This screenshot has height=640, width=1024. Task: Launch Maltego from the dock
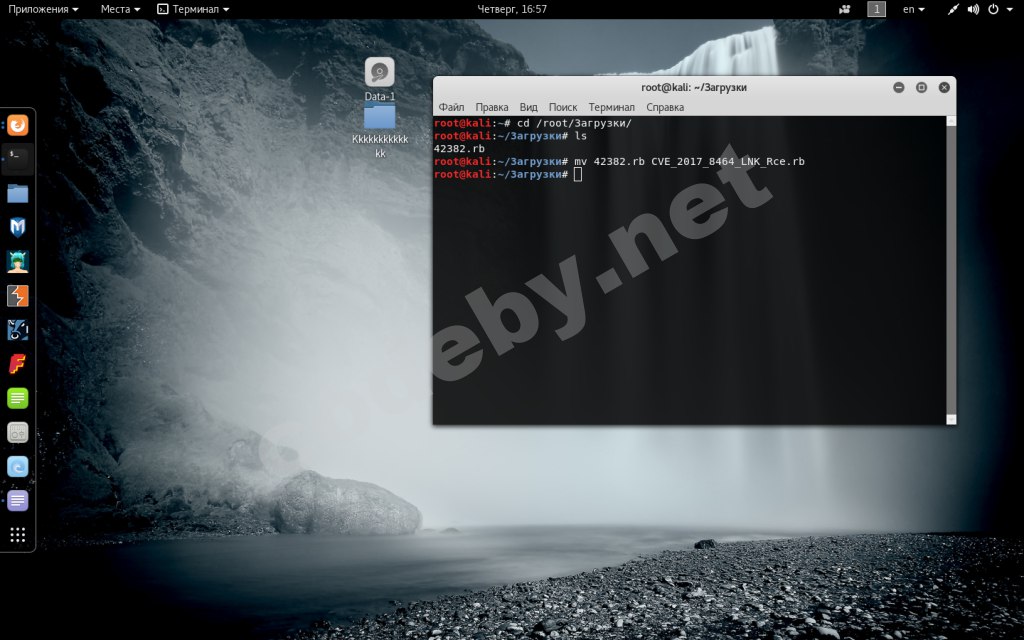click(18, 330)
